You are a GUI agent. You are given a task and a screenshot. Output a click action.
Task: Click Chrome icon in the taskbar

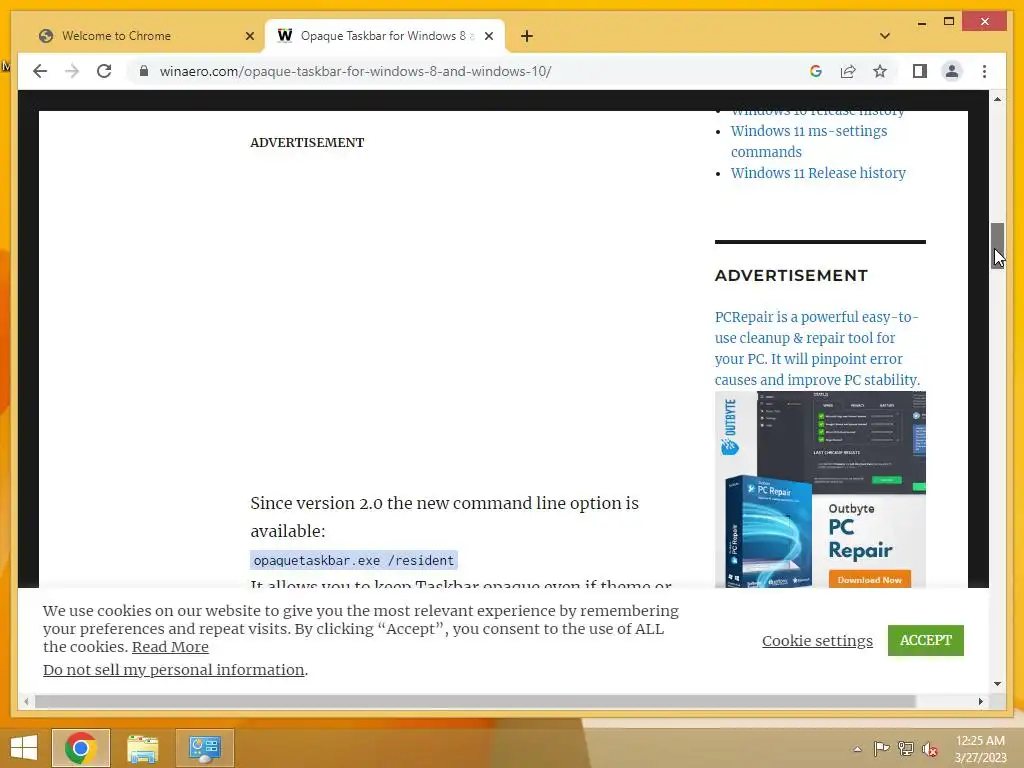(x=80, y=748)
